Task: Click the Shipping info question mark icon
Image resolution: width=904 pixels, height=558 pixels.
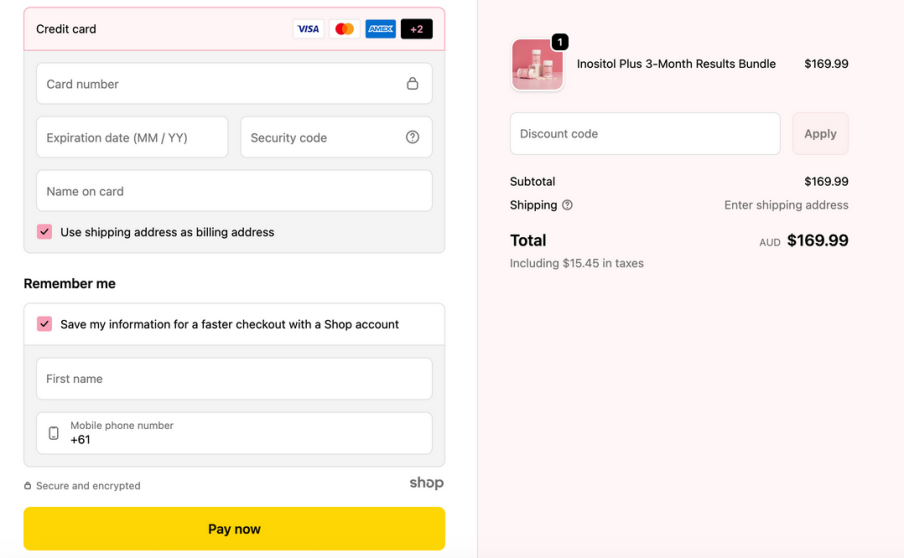Action: (567, 205)
